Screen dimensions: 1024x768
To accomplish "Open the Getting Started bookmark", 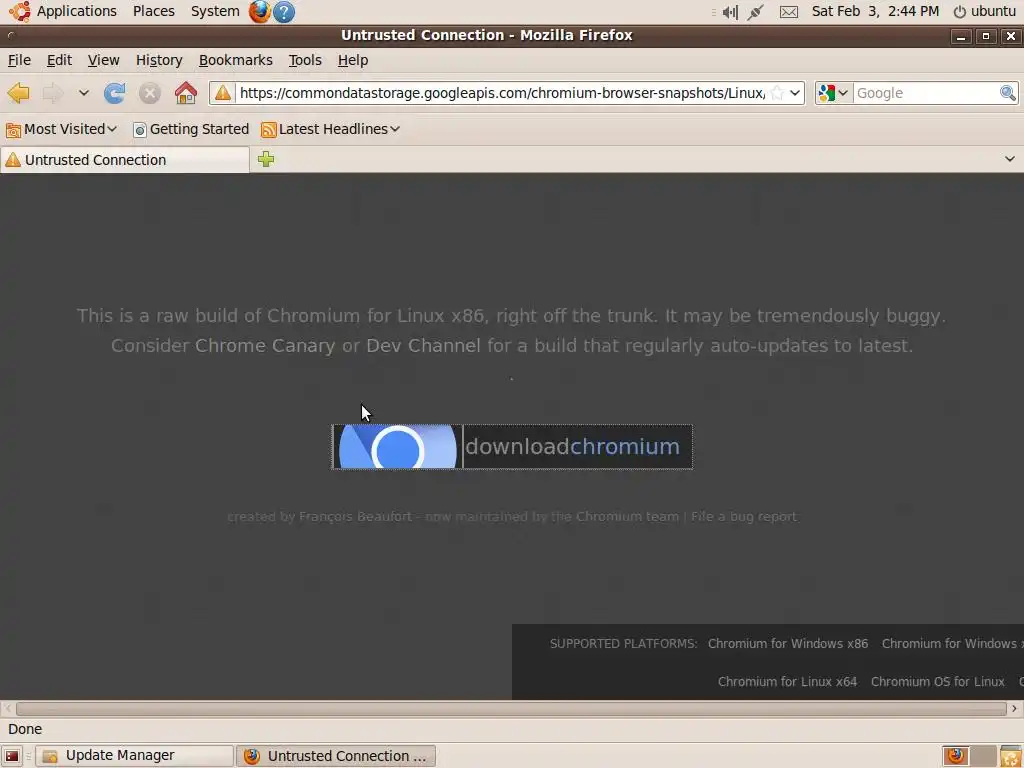I will click(x=191, y=129).
